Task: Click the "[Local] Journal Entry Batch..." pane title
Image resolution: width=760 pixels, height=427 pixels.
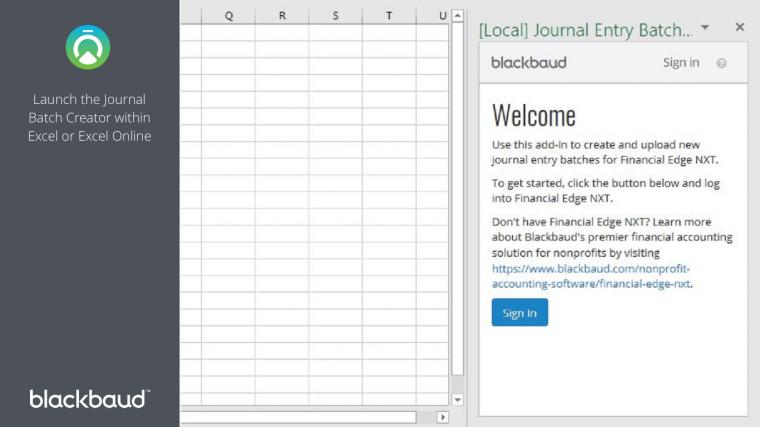Action: click(x=586, y=30)
